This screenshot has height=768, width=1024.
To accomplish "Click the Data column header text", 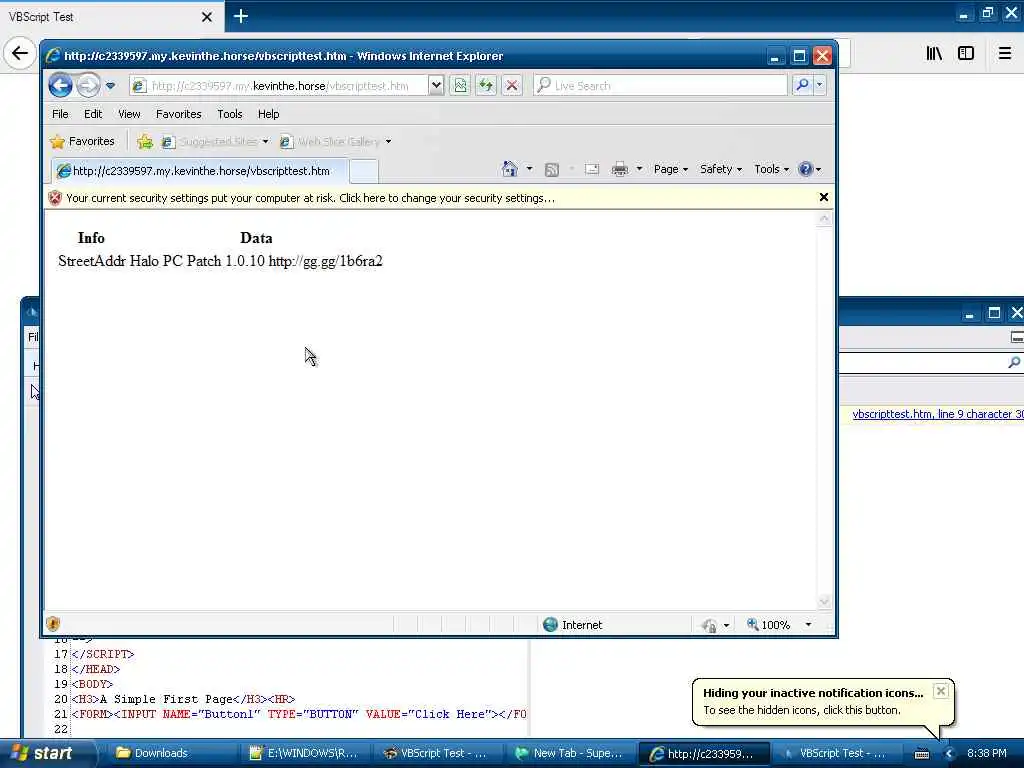I will tap(256, 238).
